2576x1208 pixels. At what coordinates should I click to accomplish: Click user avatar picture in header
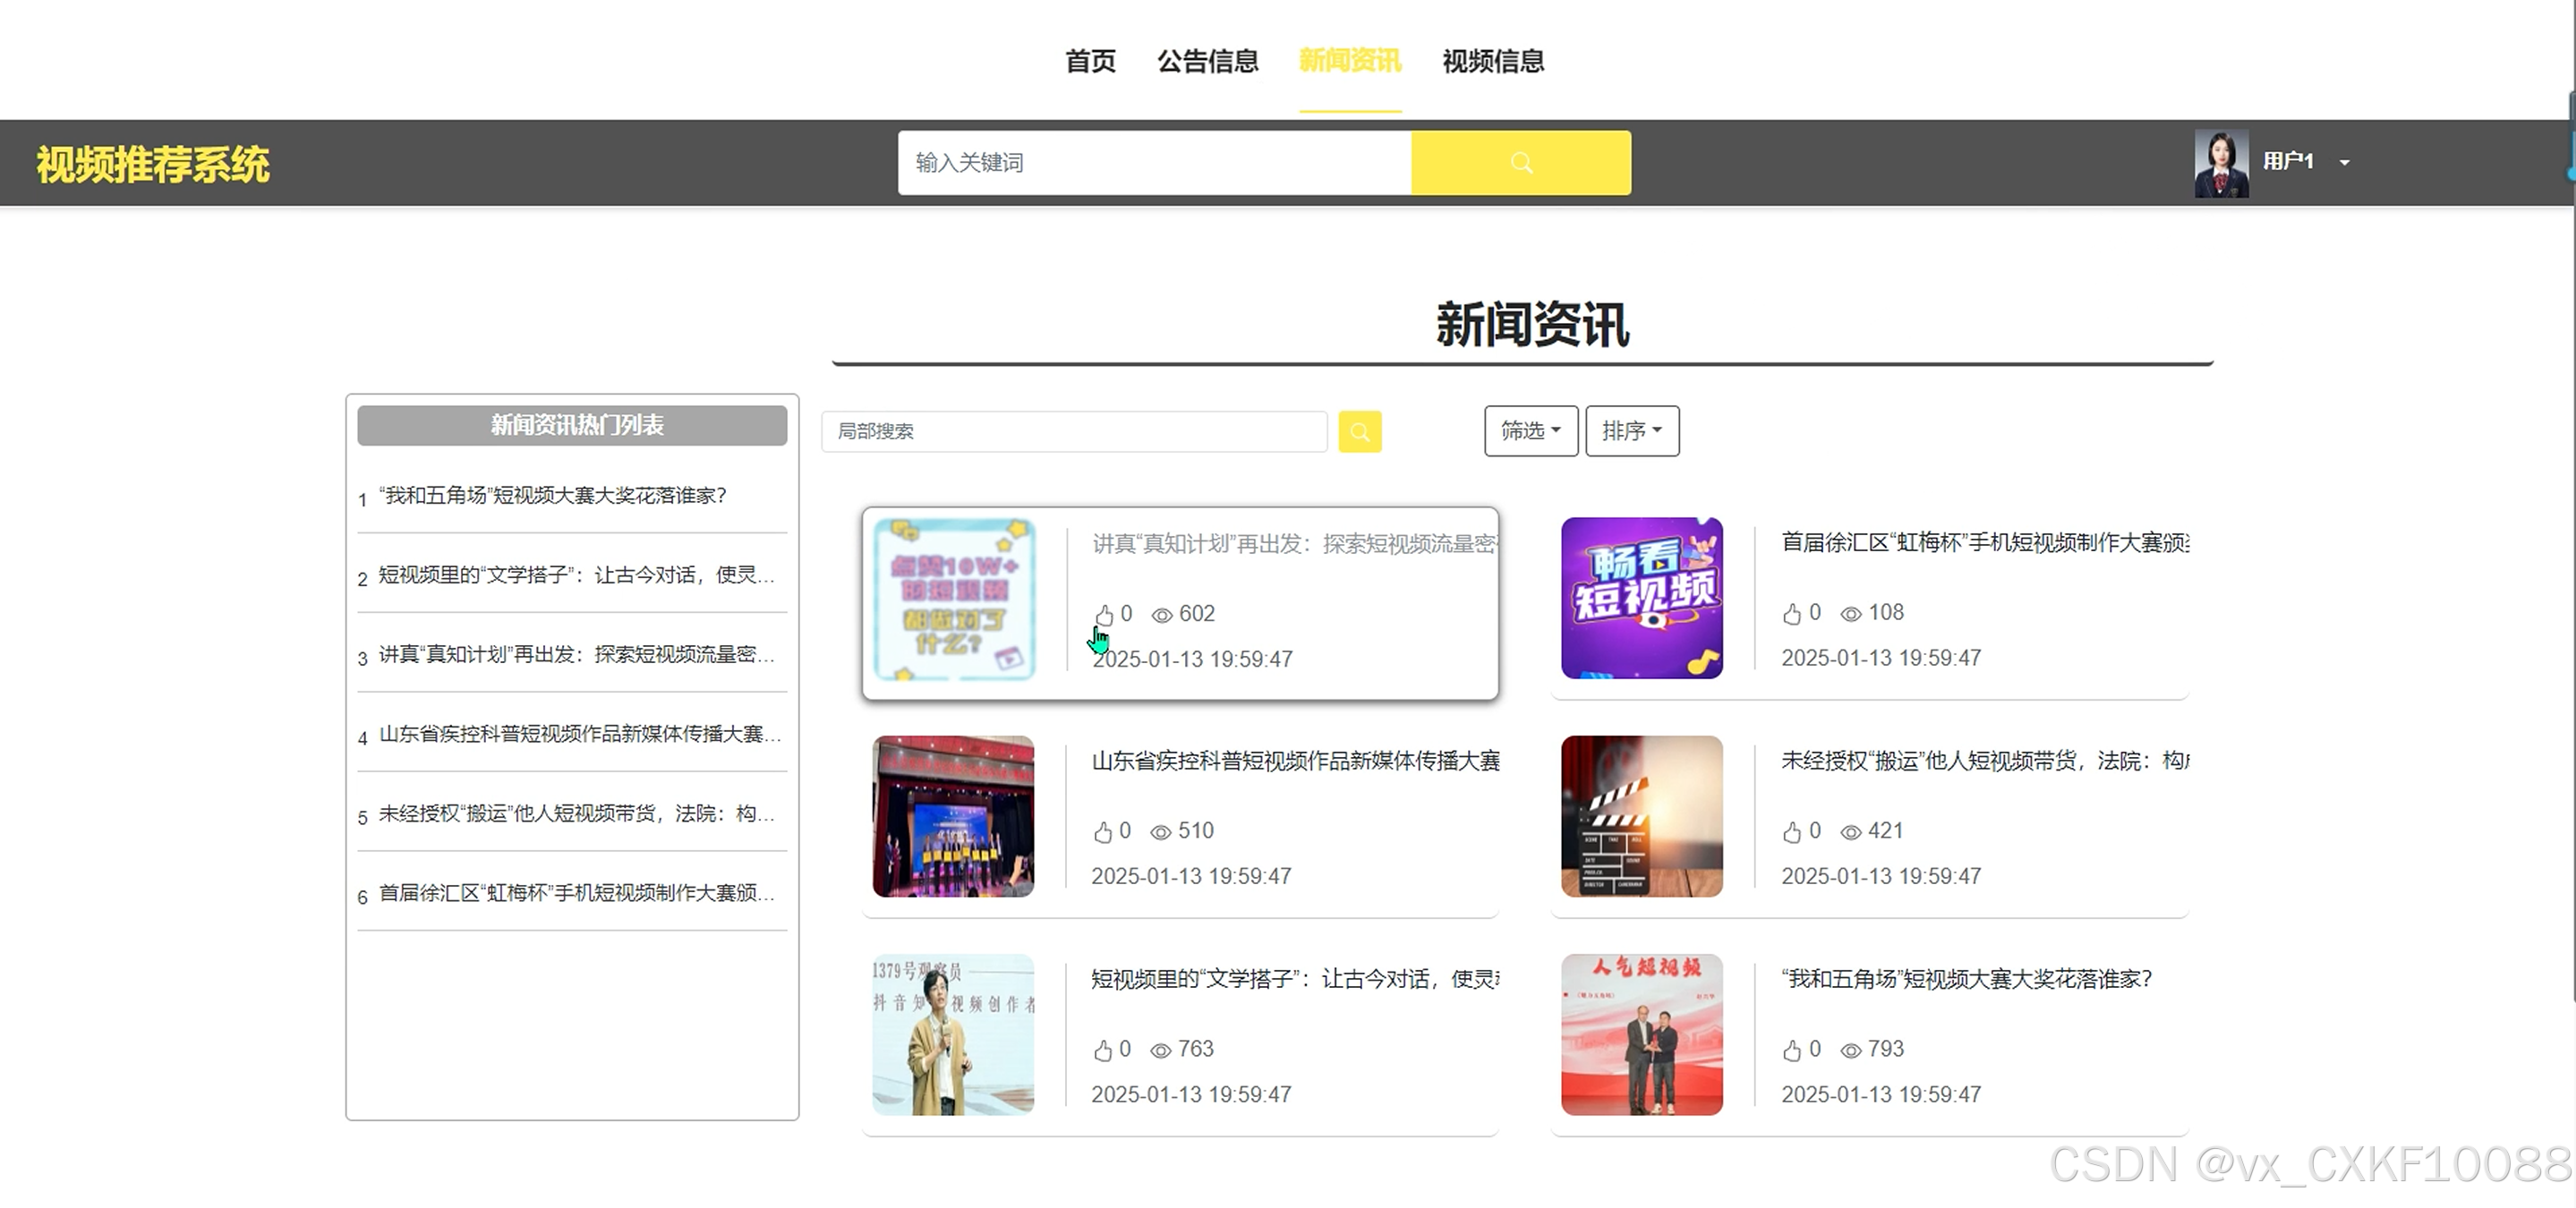pyautogui.click(x=2220, y=163)
